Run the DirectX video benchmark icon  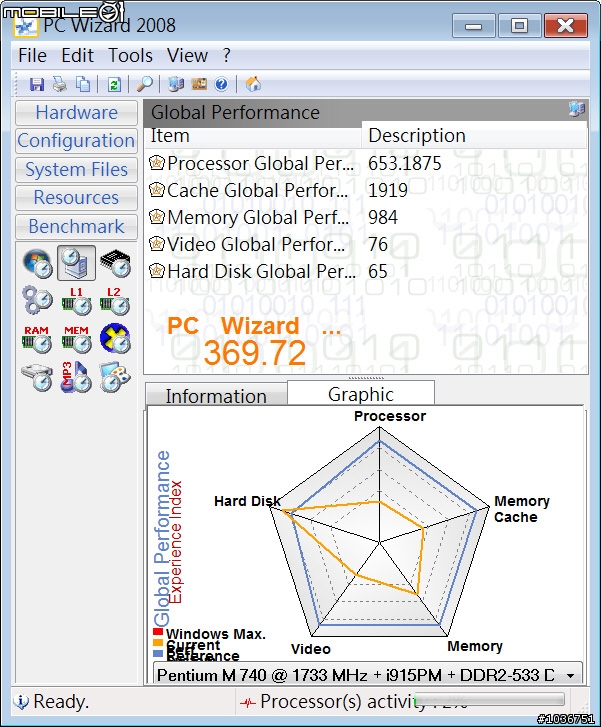(x=115, y=338)
